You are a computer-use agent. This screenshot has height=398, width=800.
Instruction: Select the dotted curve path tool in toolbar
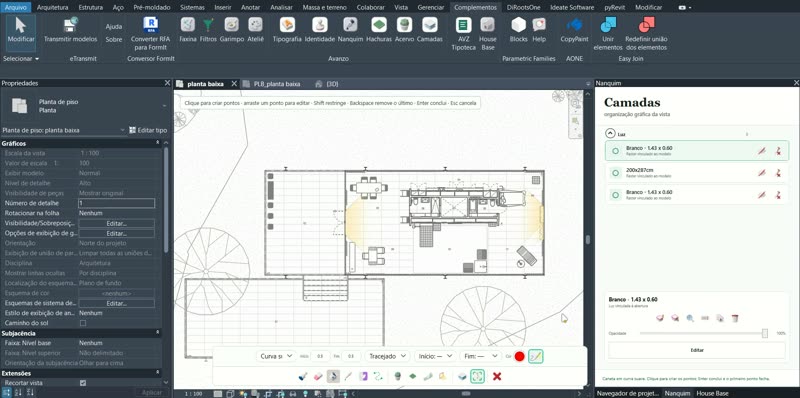click(x=378, y=377)
